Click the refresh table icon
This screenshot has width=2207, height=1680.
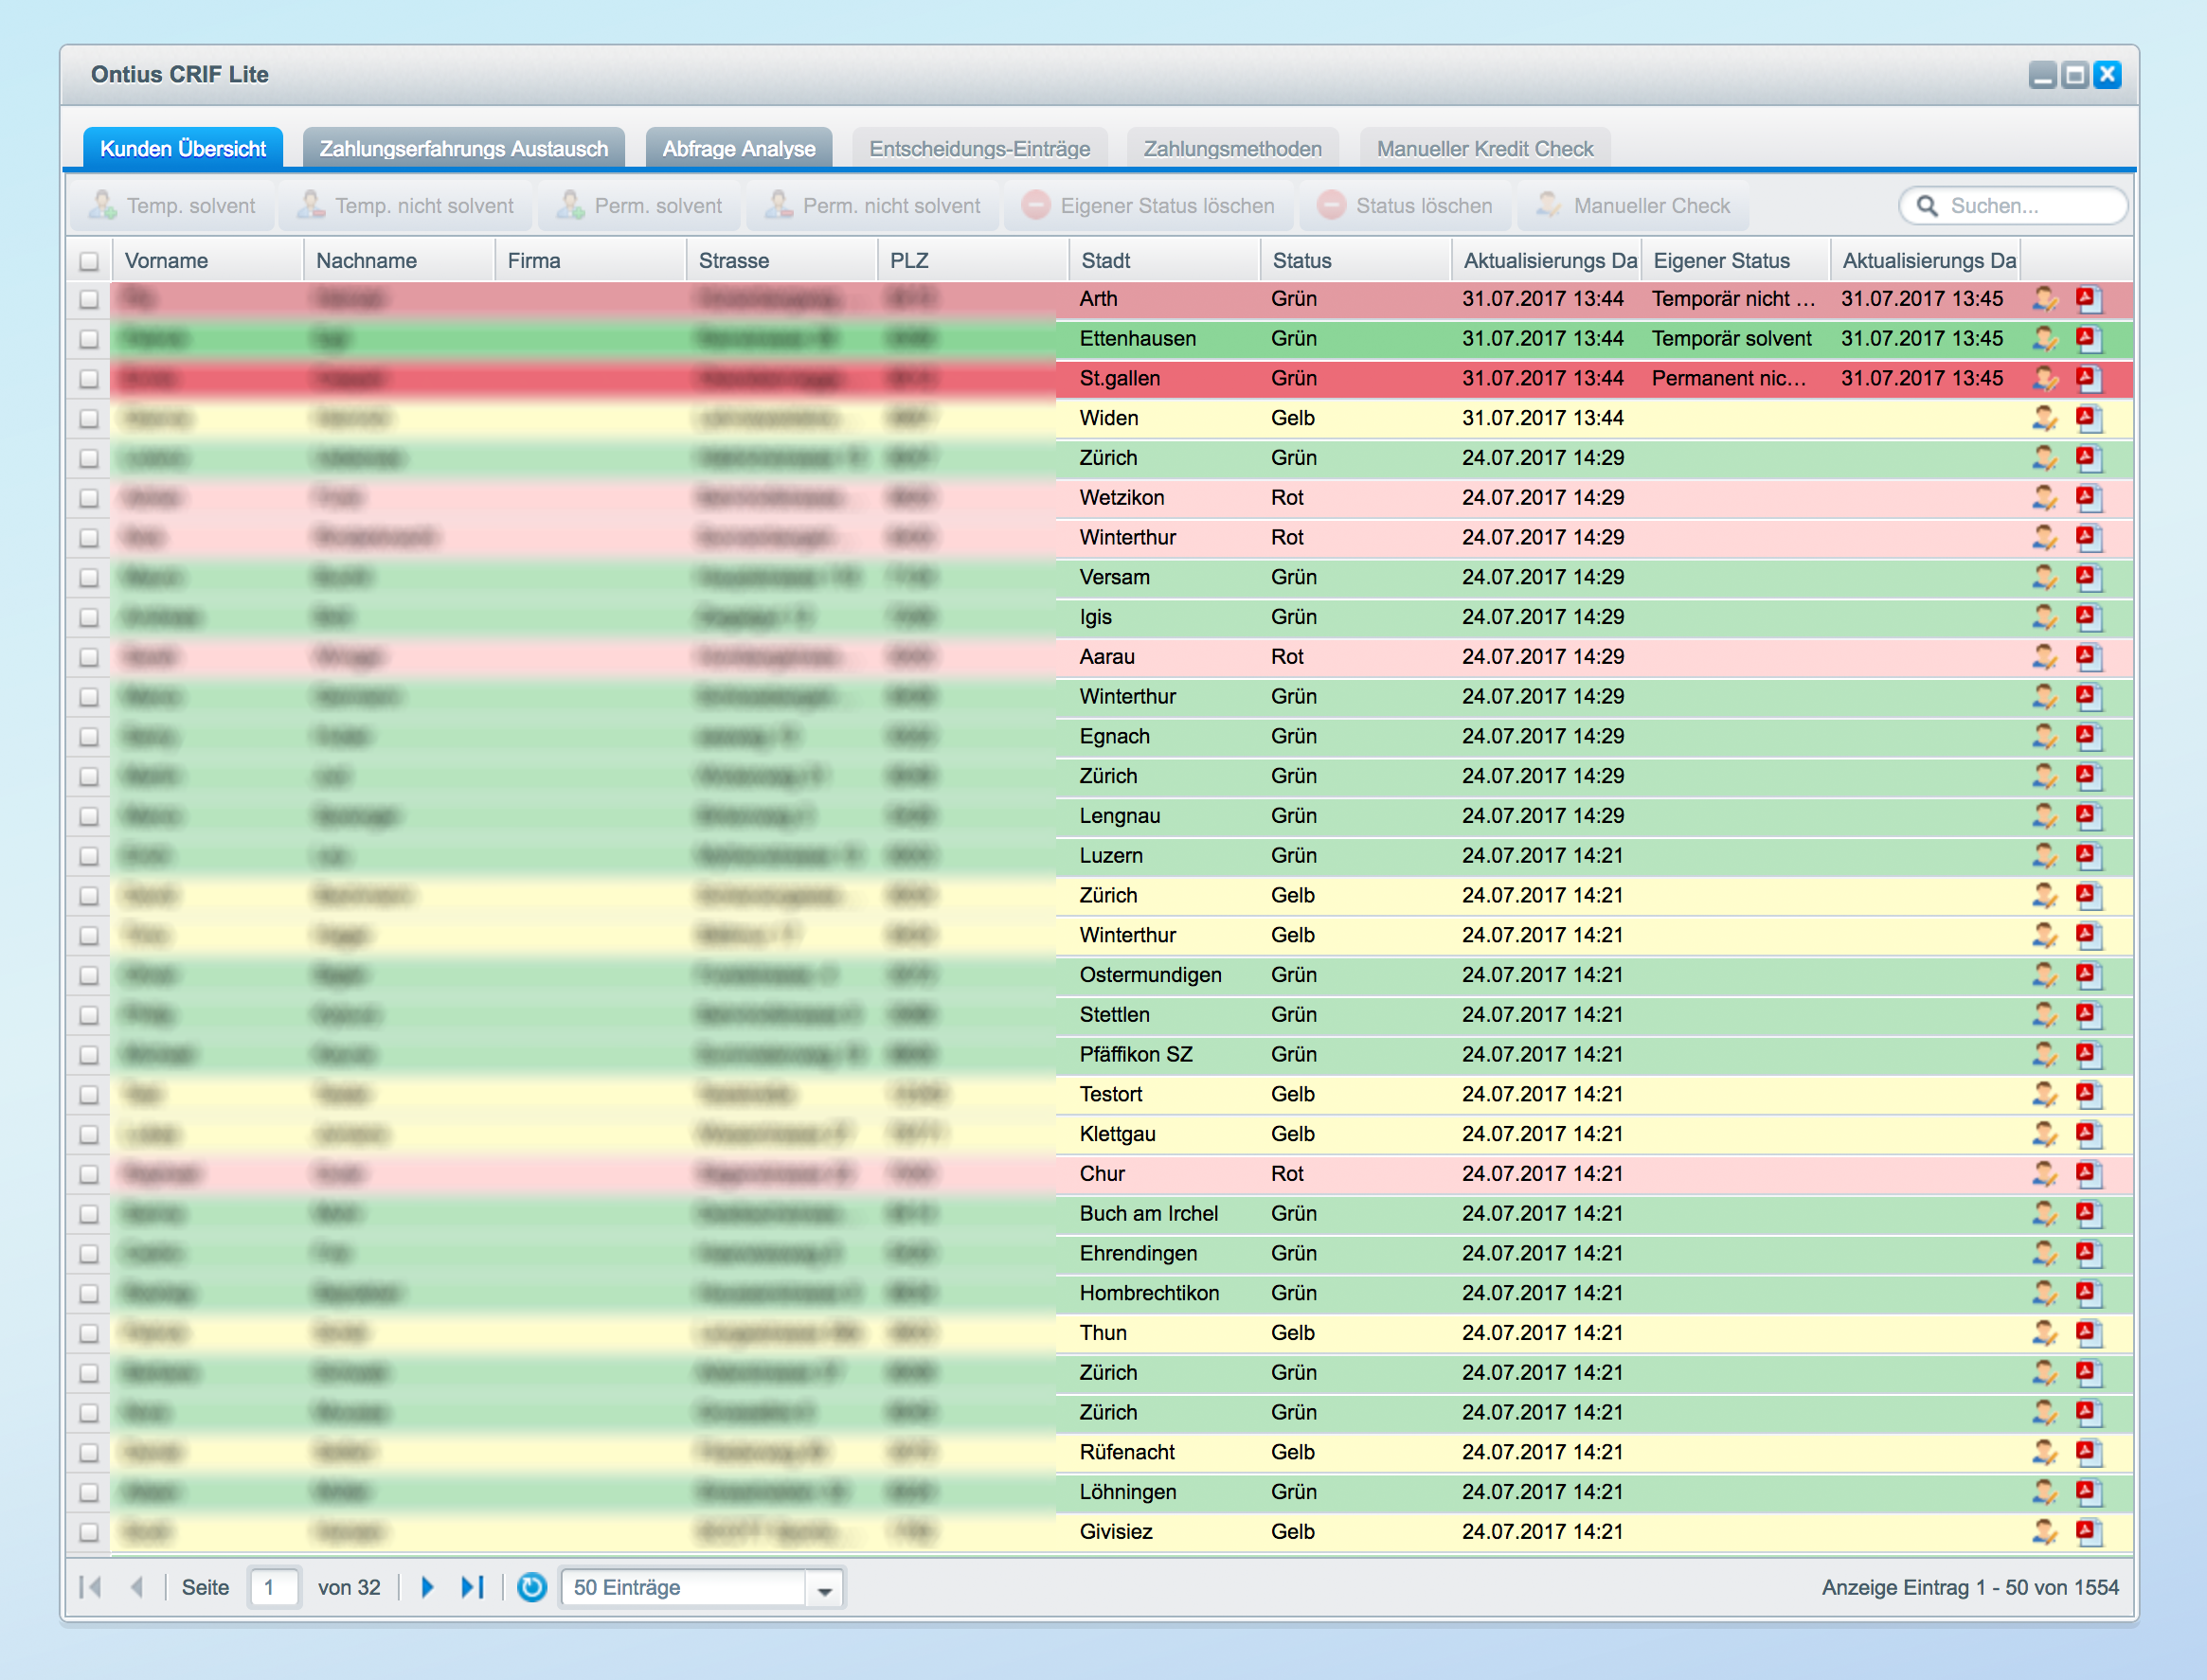click(x=532, y=1588)
